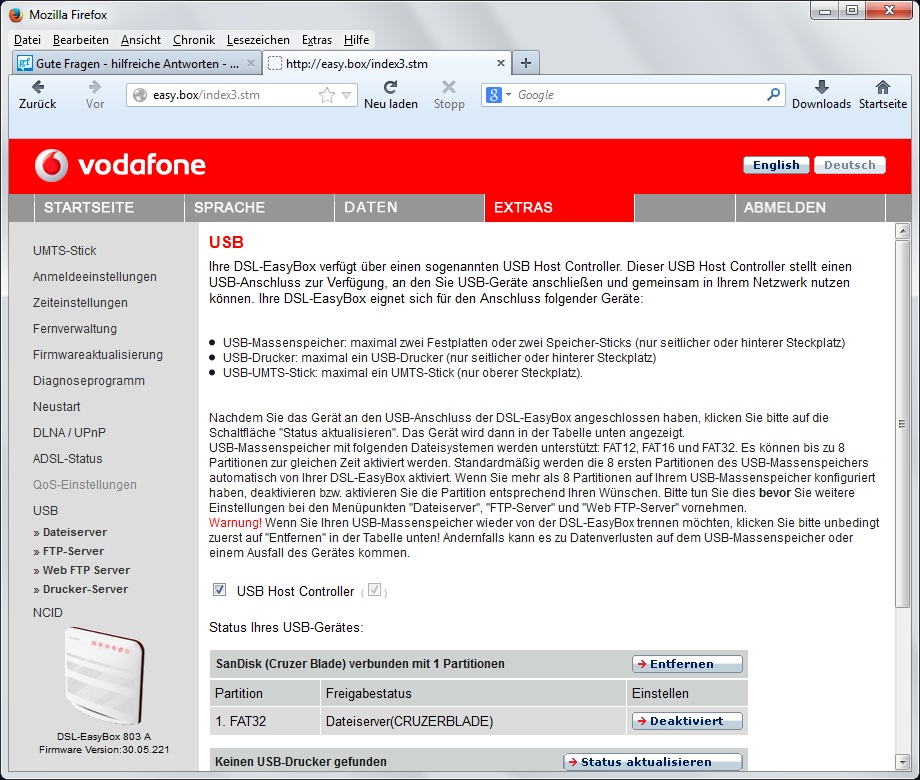Select the STARTSEITE navigation tab
920x780 pixels.
pyautogui.click(x=109, y=208)
